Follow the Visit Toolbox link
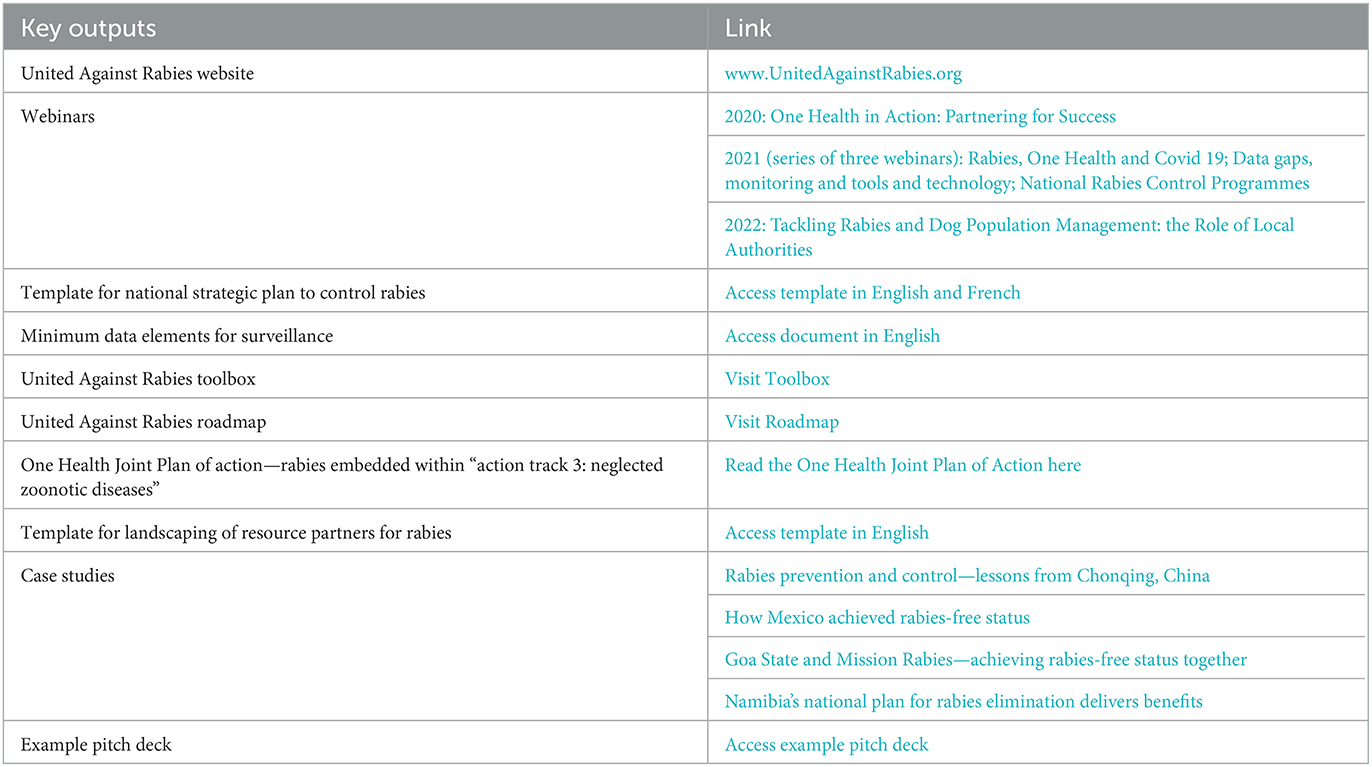 tap(777, 379)
